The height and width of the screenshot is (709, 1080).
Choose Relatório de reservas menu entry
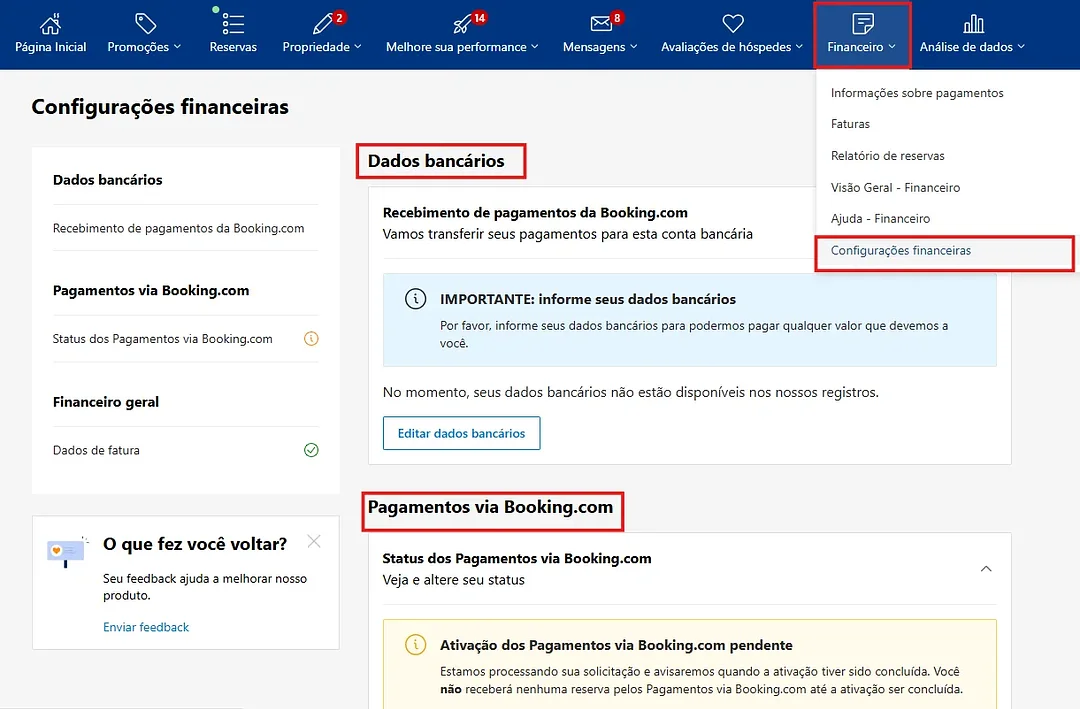pos(887,156)
